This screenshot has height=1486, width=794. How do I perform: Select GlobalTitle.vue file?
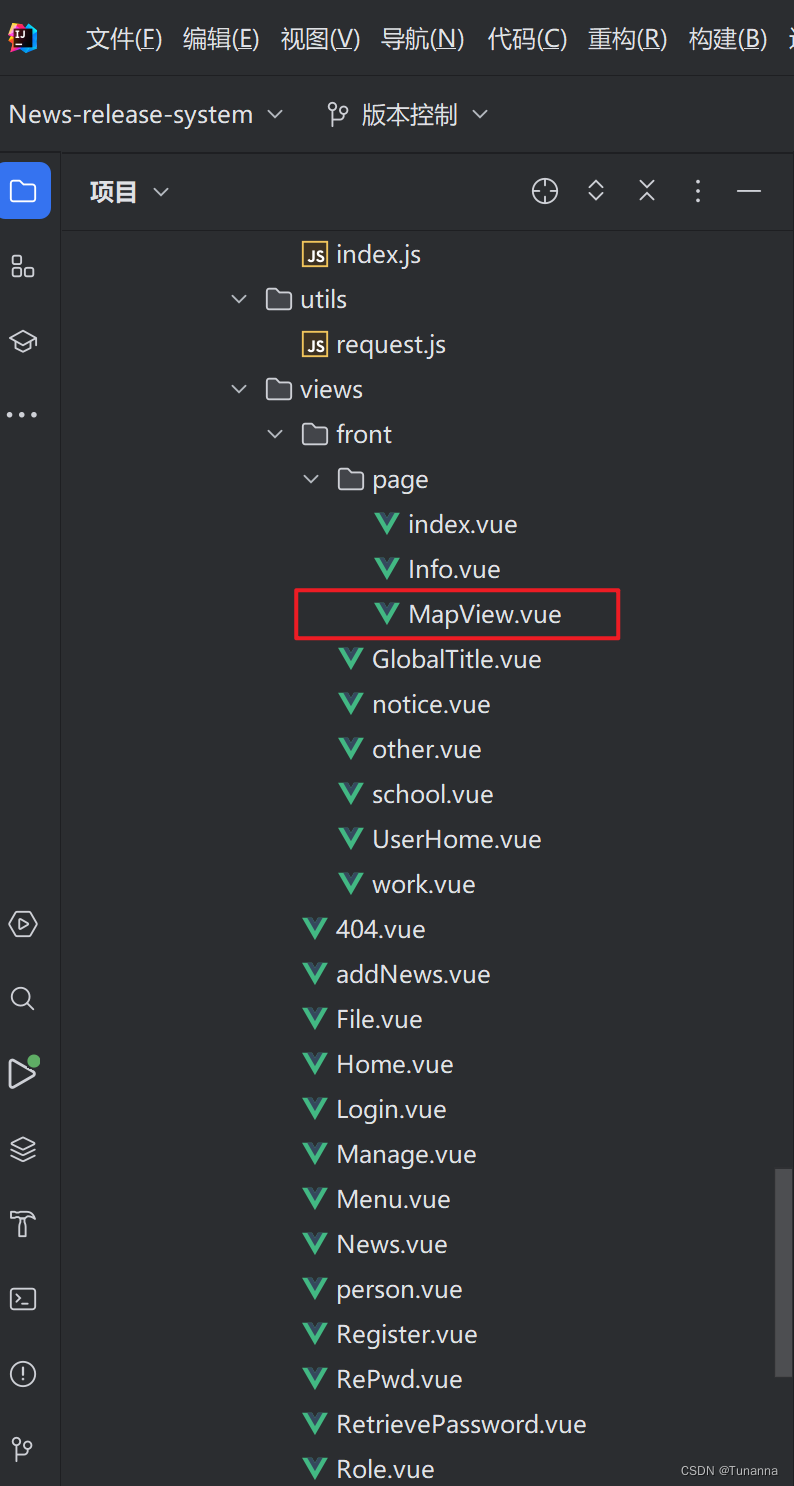point(456,659)
